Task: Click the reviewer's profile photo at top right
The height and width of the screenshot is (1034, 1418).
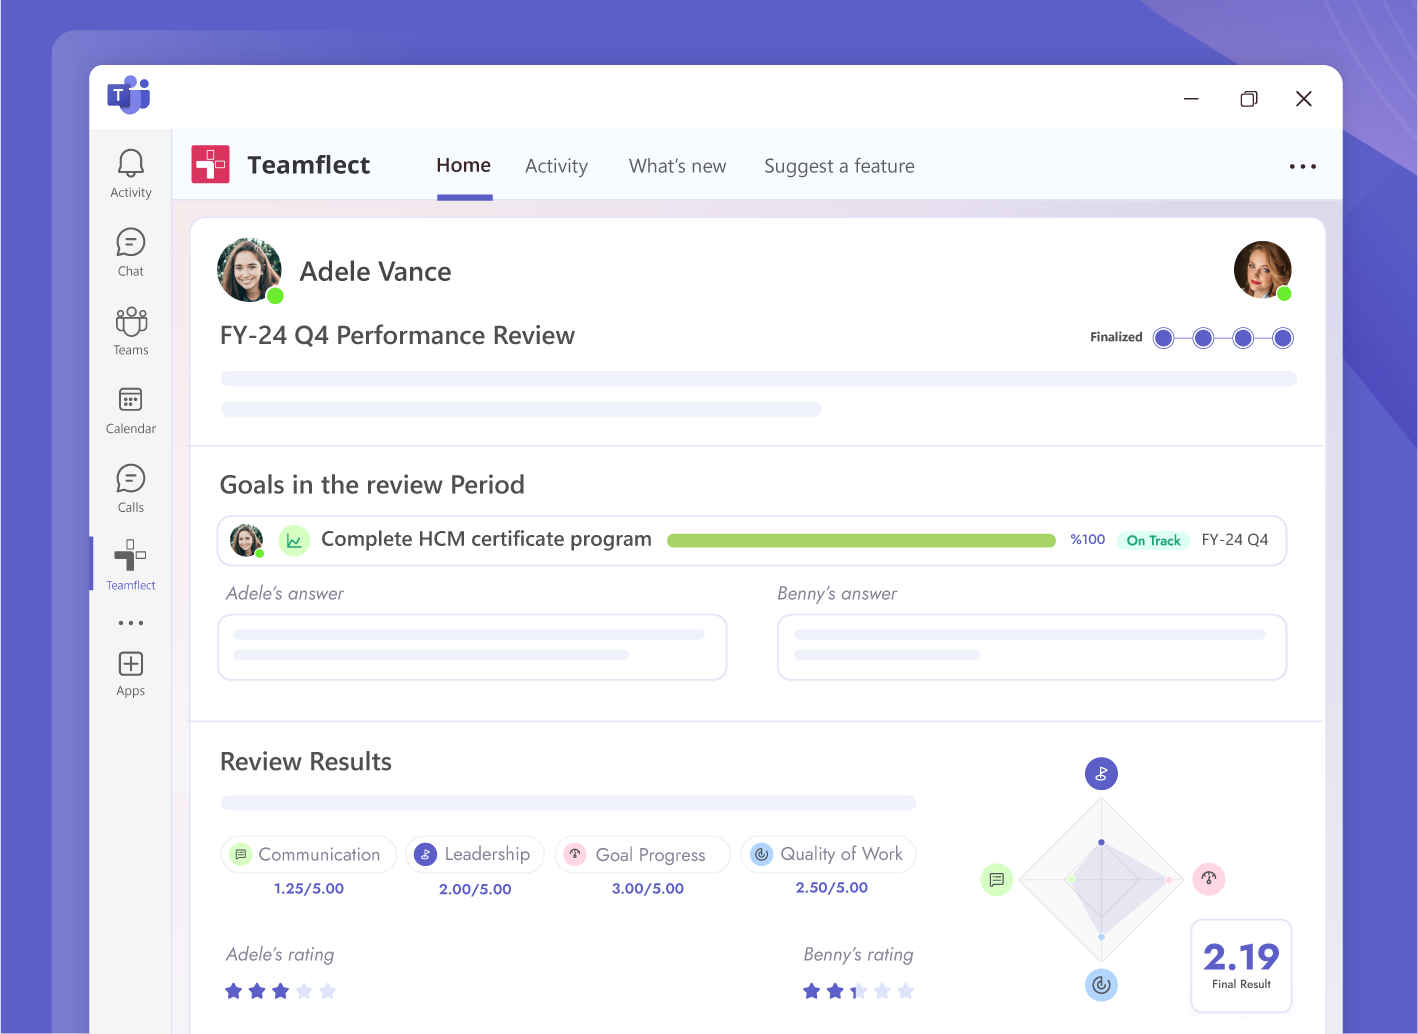Action: 1263,270
